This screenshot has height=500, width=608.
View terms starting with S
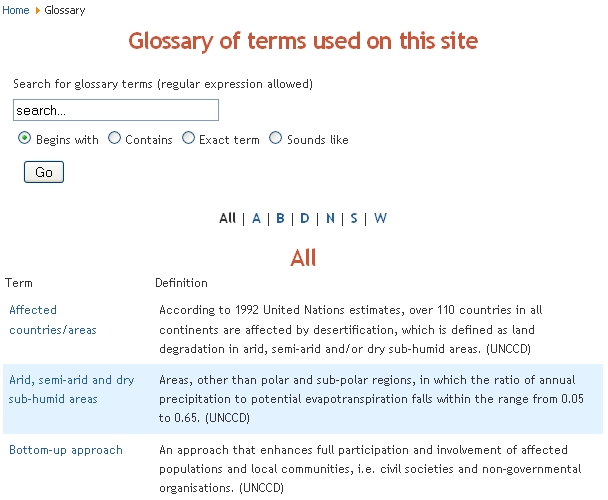tap(354, 218)
